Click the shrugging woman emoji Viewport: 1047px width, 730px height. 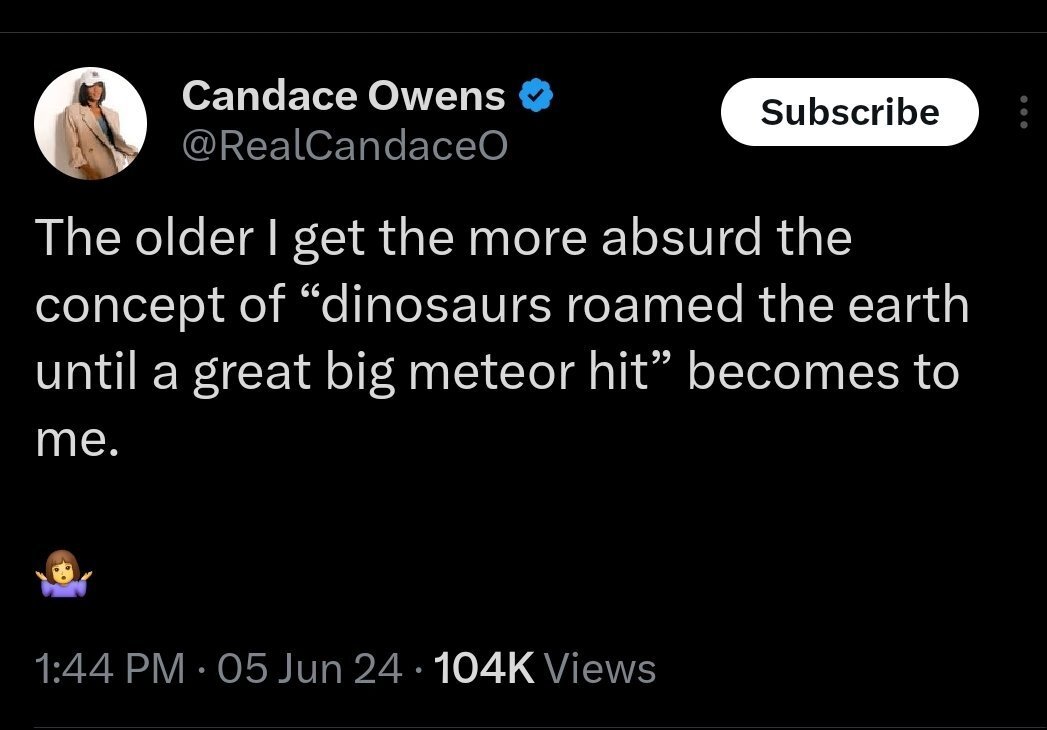click(x=65, y=572)
